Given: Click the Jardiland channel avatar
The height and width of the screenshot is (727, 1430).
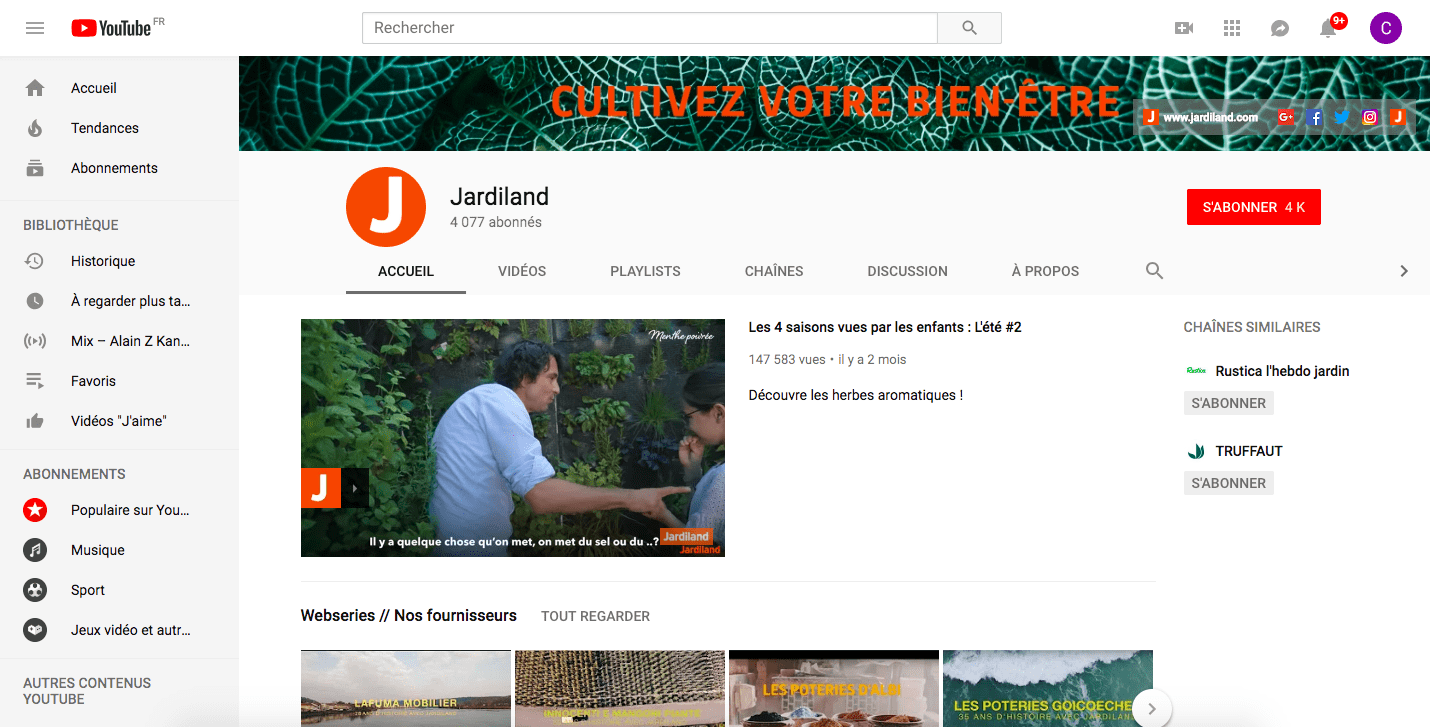Looking at the screenshot, I should pyautogui.click(x=386, y=207).
